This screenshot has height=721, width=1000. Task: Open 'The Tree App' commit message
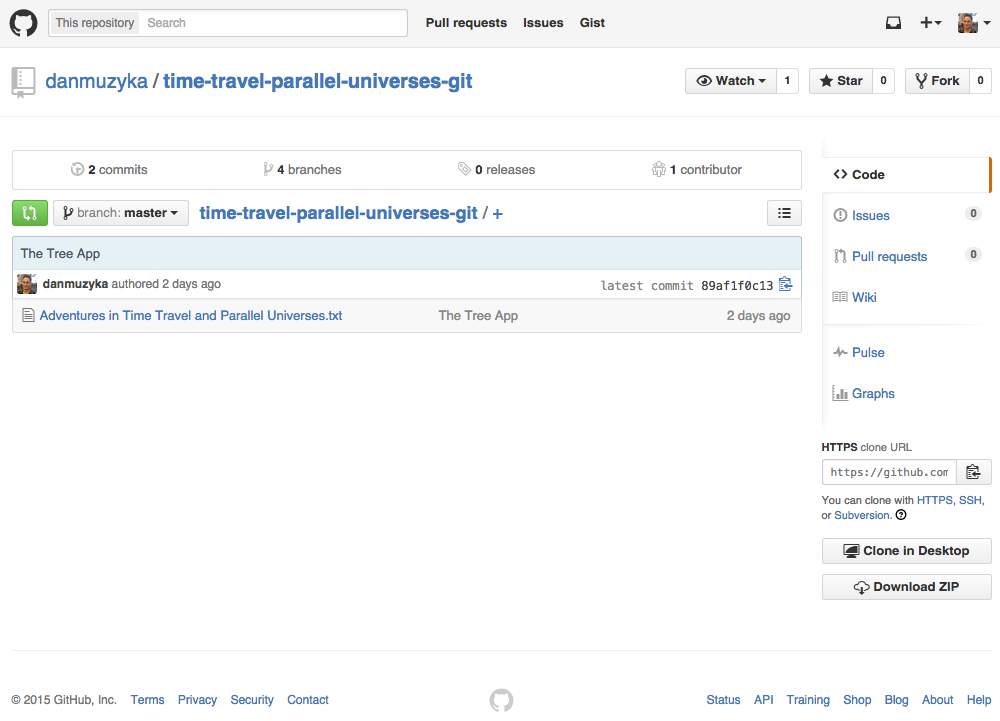pyautogui.click(x=60, y=254)
